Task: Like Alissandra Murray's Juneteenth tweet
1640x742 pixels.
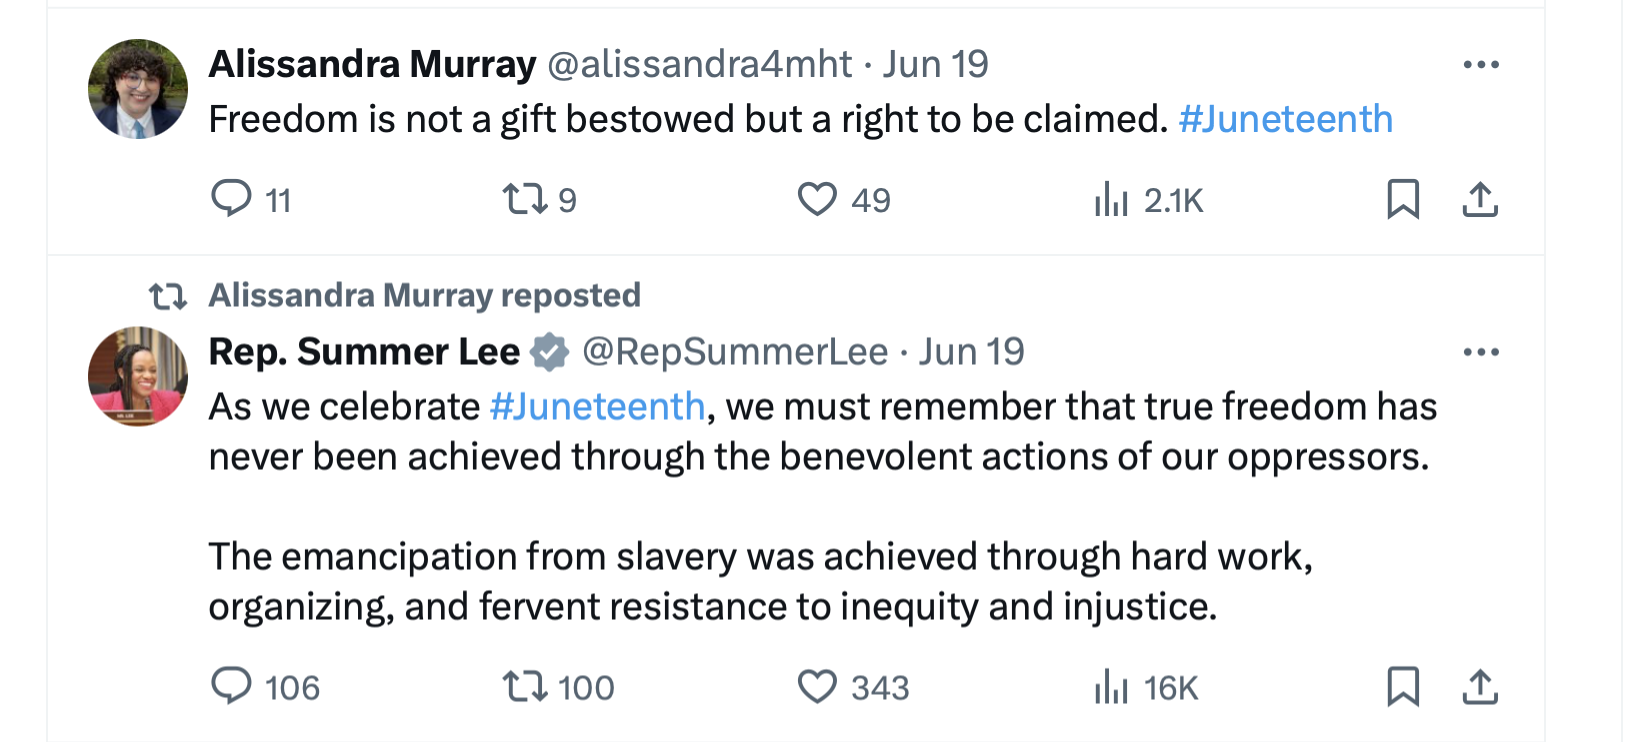Action: tap(817, 198)
